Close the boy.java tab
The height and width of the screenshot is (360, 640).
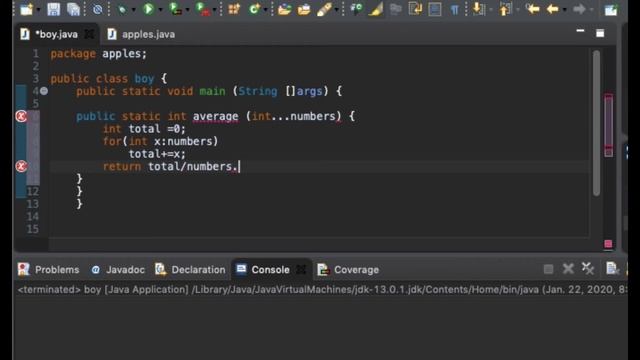point(89,34)
